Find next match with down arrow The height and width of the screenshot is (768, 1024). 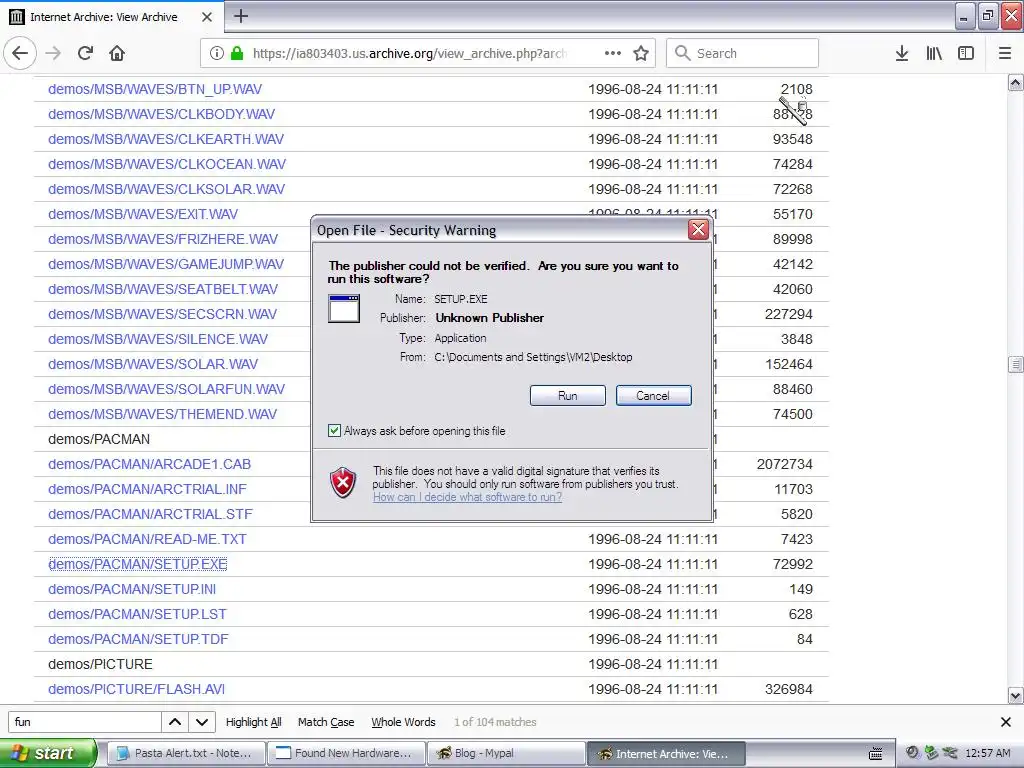pyautogui.click(x=202, y=722)
